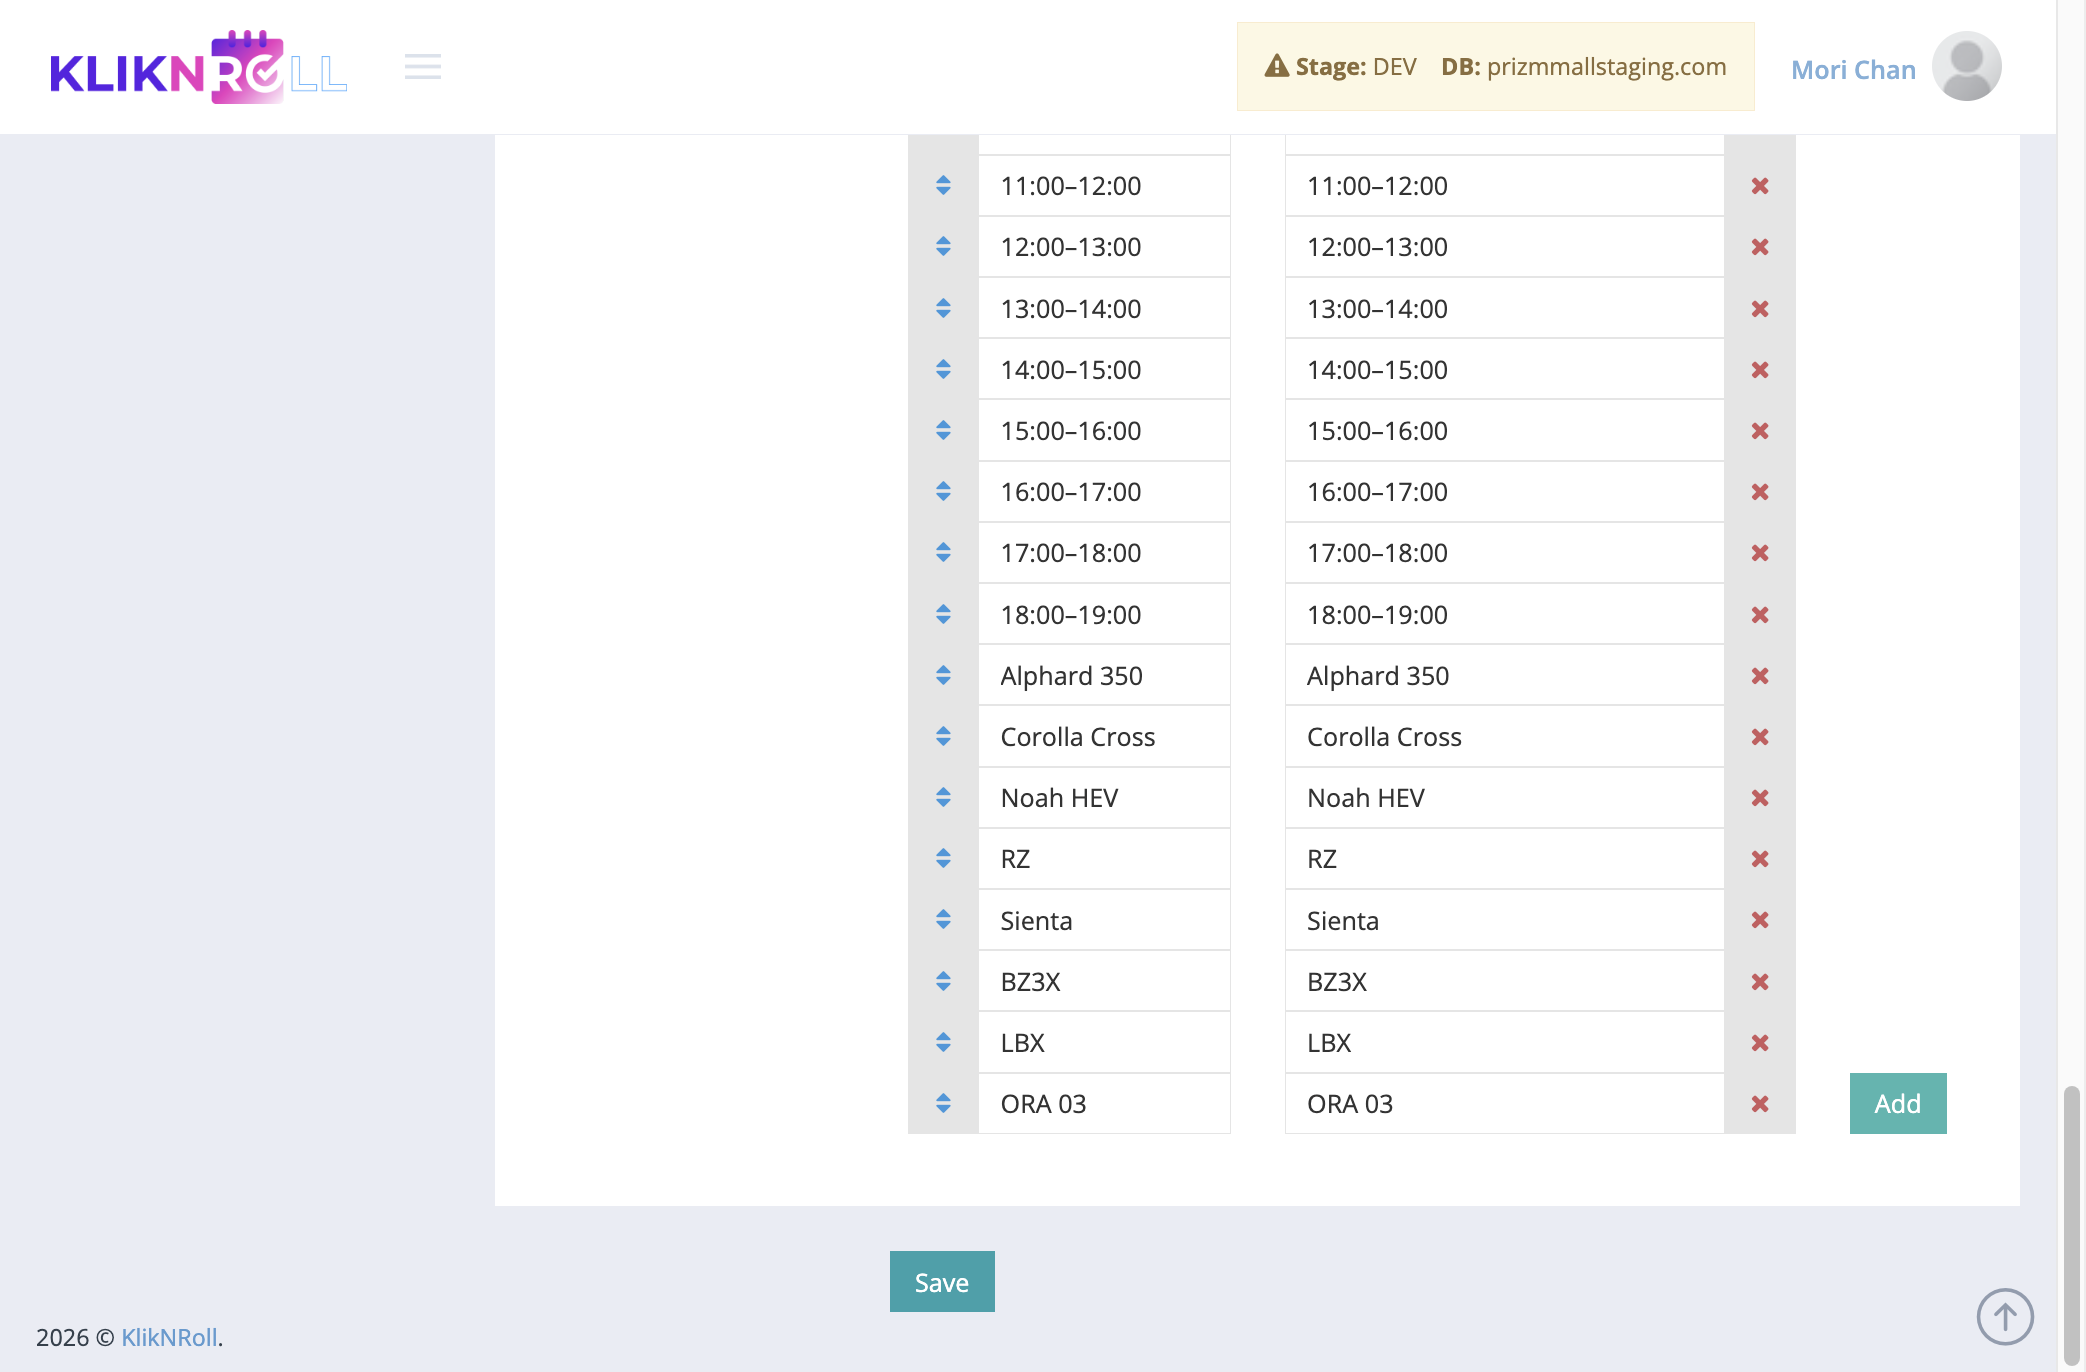Viewport: 2086px width, 1372px height.
Task: Click the reorder handle for 16:00–17:00 row
Action: [x=943, y=492]
